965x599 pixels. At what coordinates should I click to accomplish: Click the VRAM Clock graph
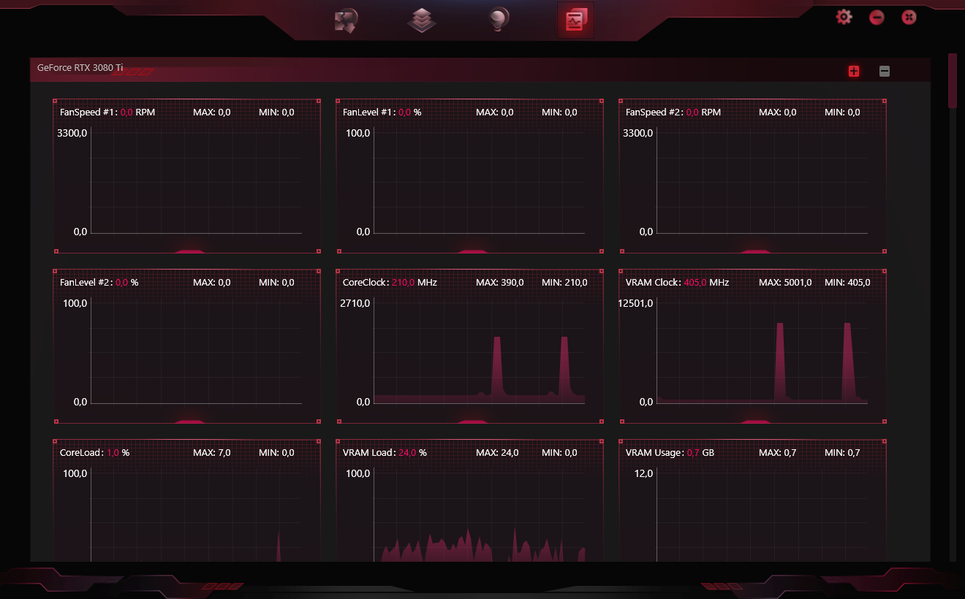pos(753,346)
